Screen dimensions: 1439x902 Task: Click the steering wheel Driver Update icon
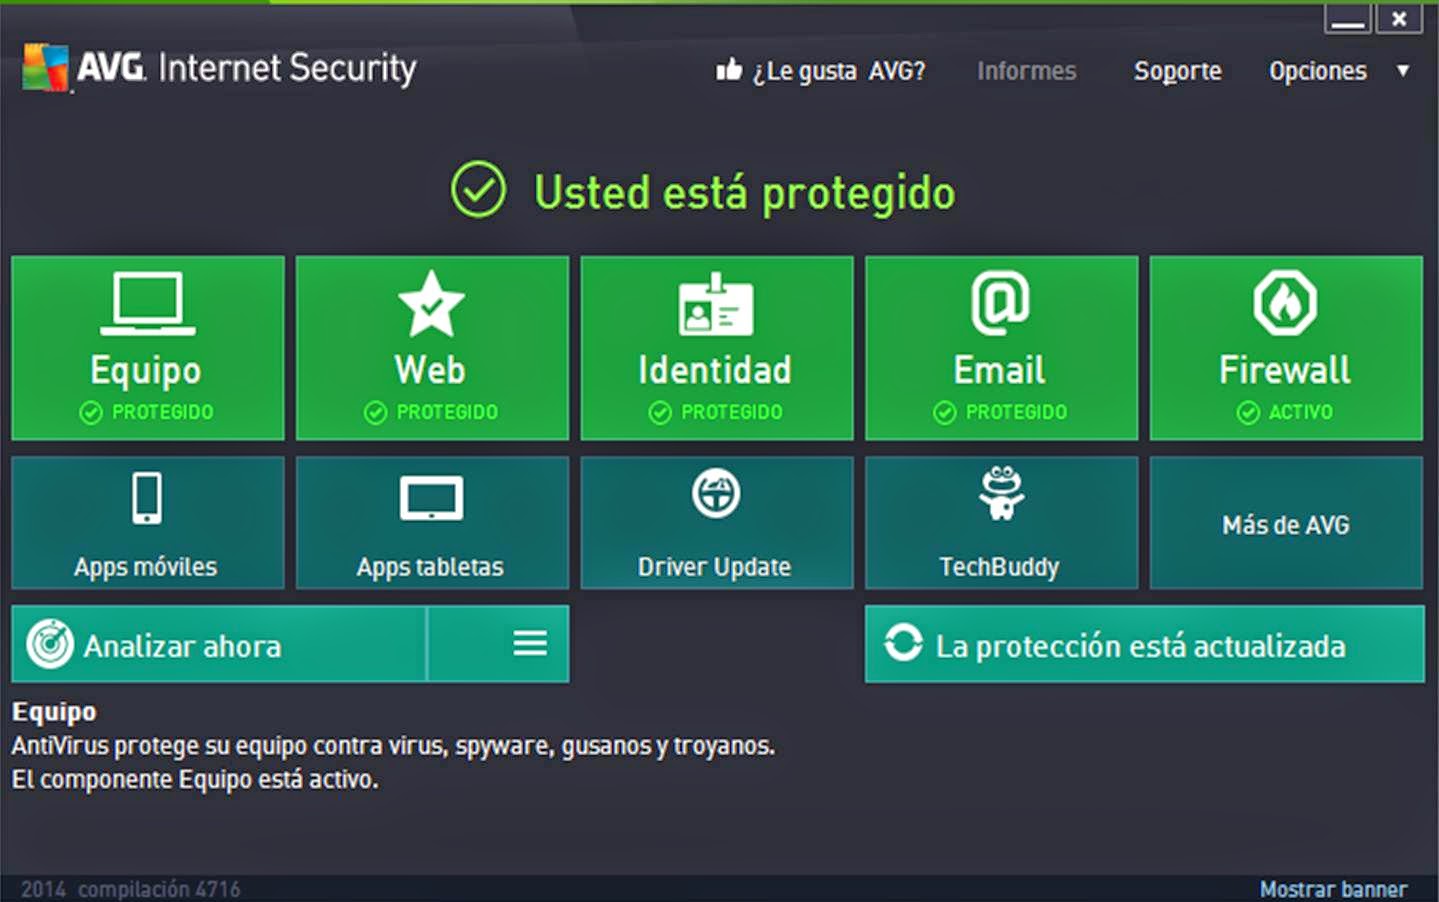point(716,493)
